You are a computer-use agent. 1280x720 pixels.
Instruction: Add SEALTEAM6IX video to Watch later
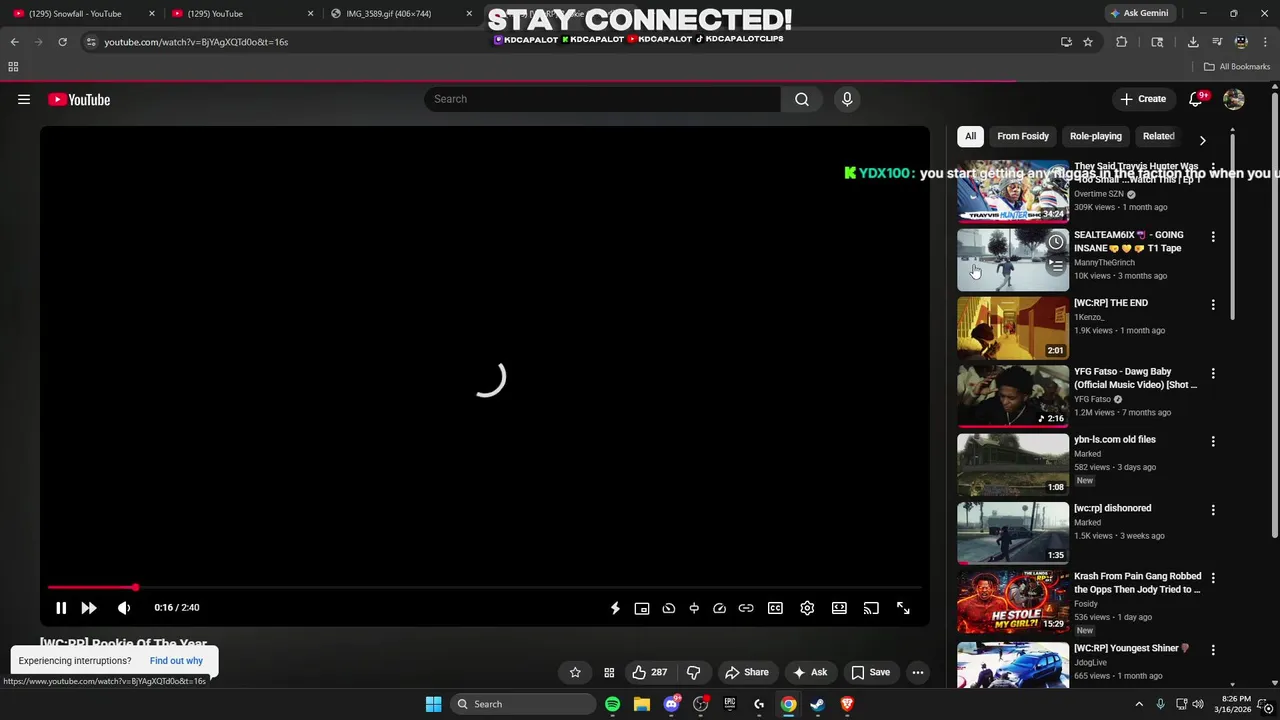[x=1056, y=243]
